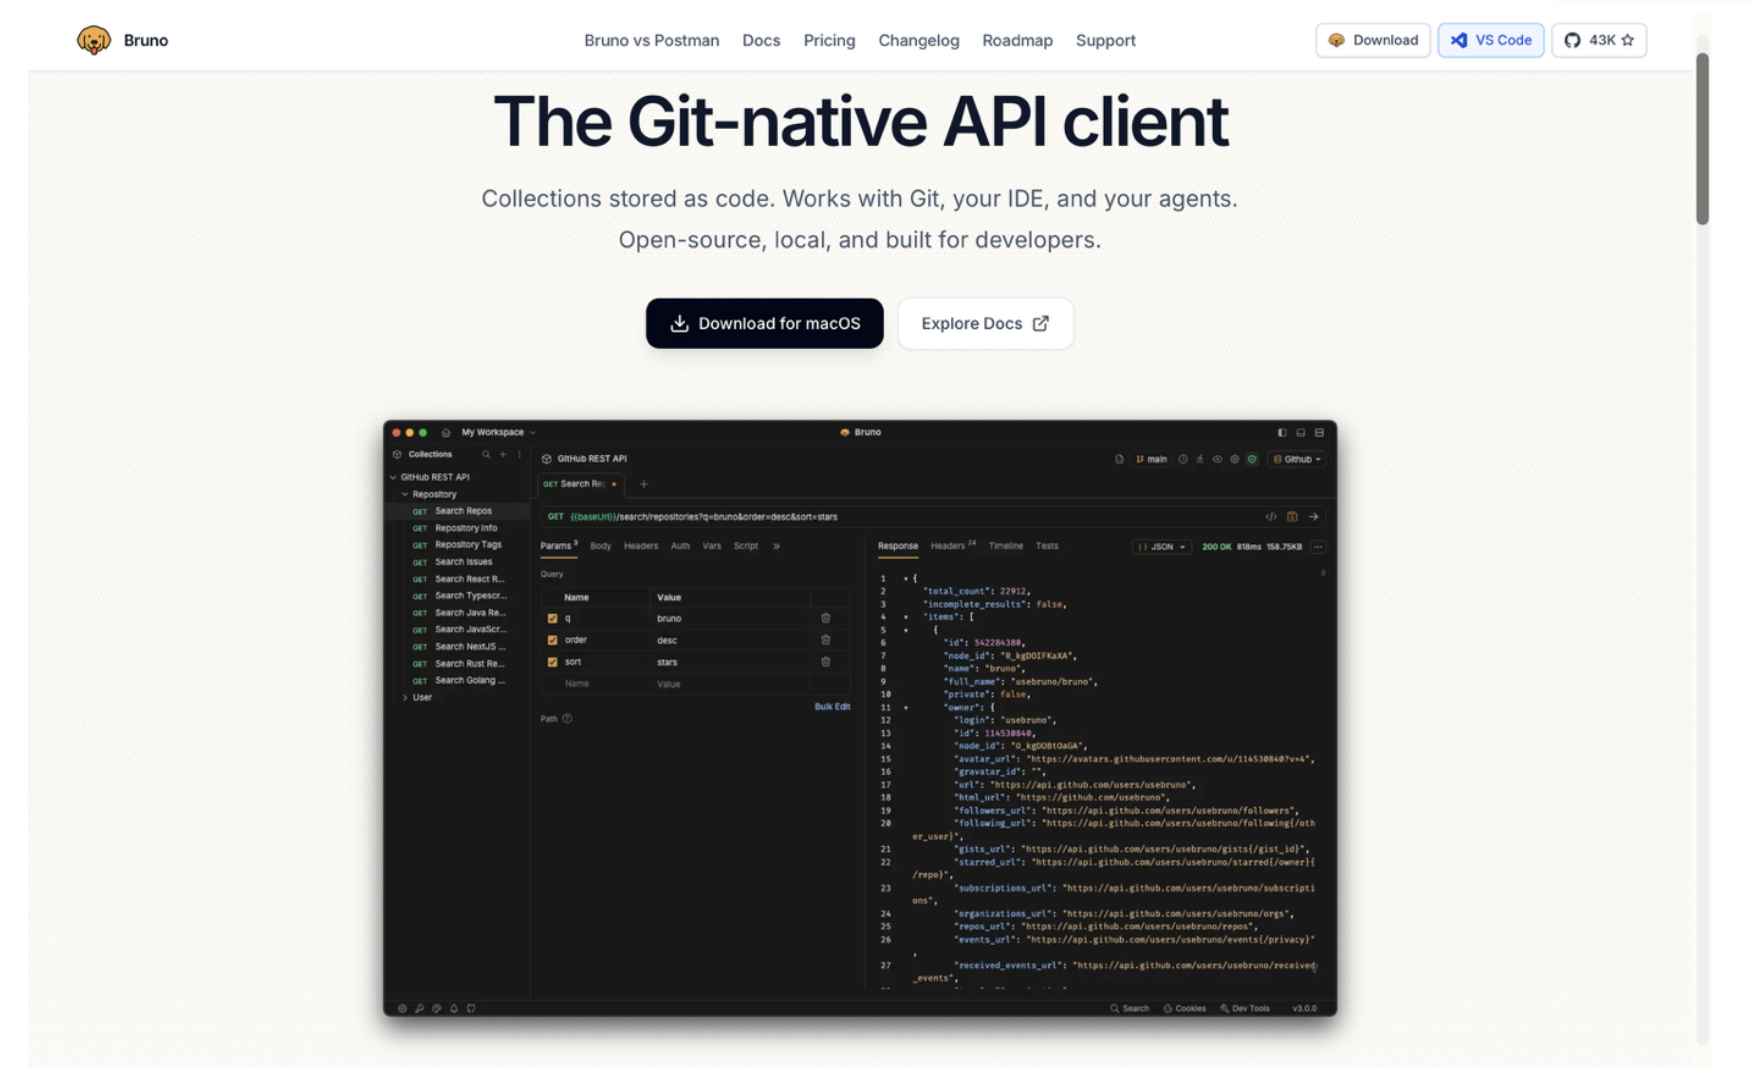Click the plus icon to add new request tab

click(x=644, y=484)
